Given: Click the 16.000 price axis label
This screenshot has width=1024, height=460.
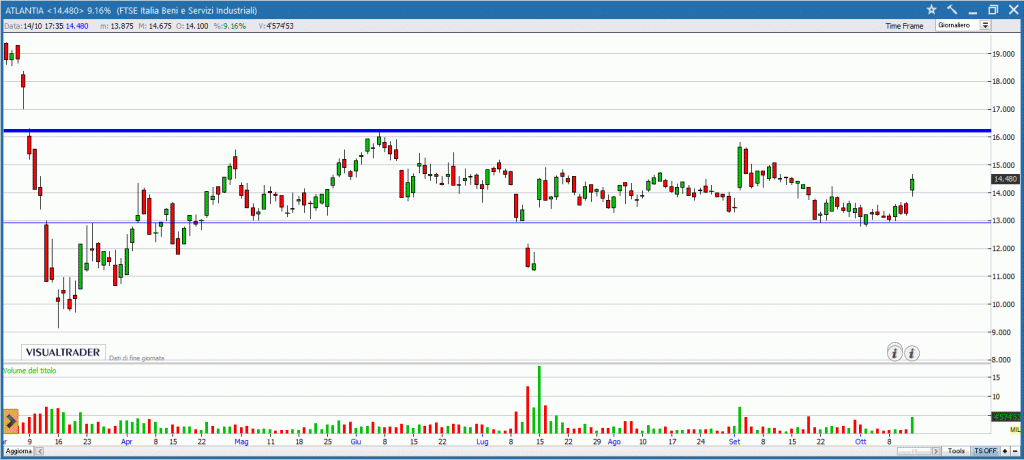Looking at the screenshot, I should [x=1004, y=137].
